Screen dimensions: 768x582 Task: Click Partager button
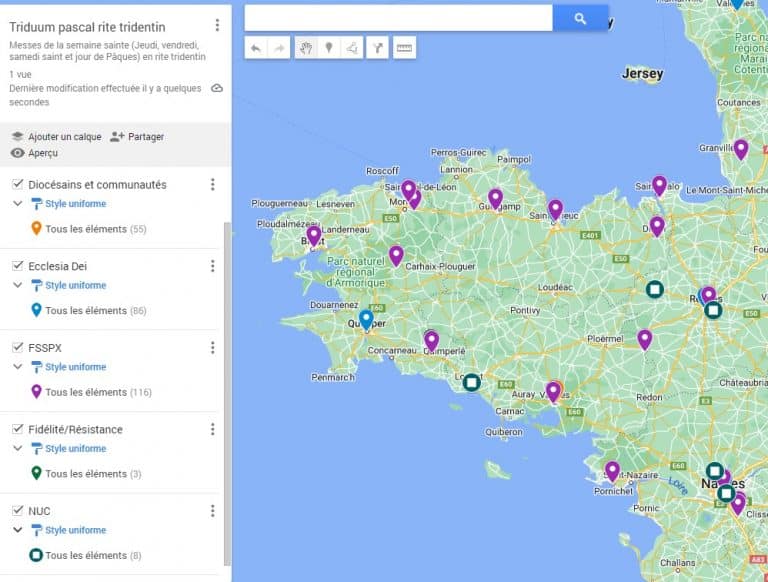[137, 137]
